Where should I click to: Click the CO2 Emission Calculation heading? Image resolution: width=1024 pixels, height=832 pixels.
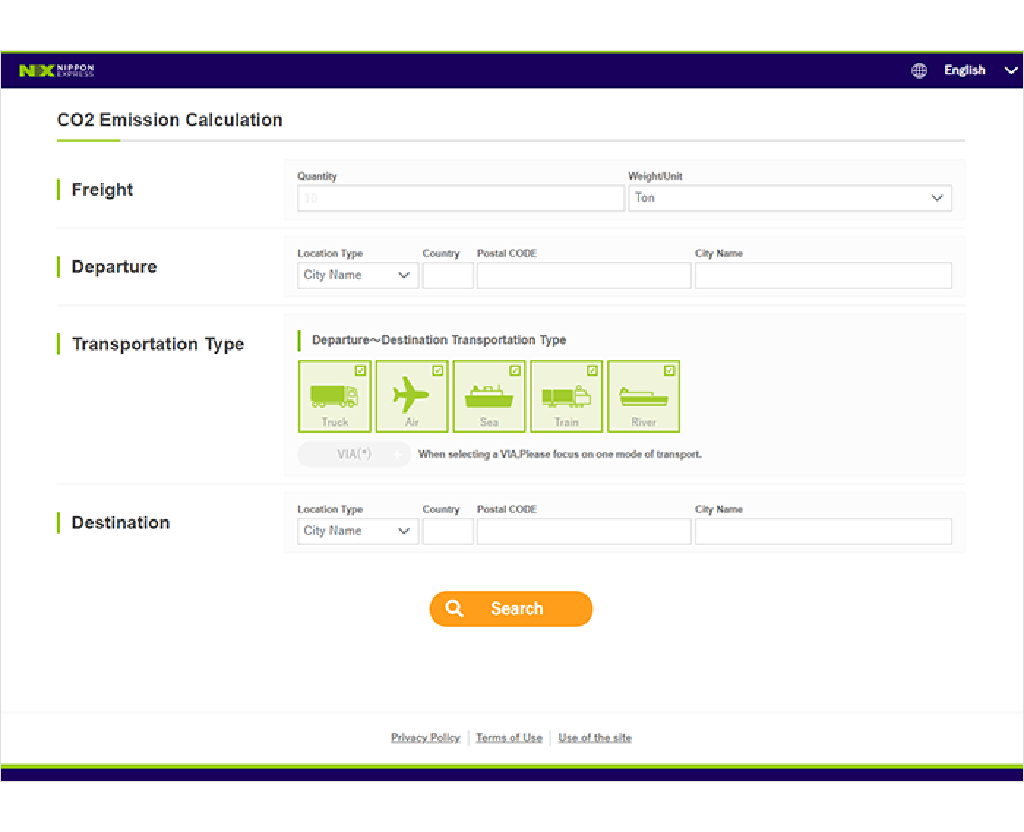pyautogui.click(x=170, y=120)
